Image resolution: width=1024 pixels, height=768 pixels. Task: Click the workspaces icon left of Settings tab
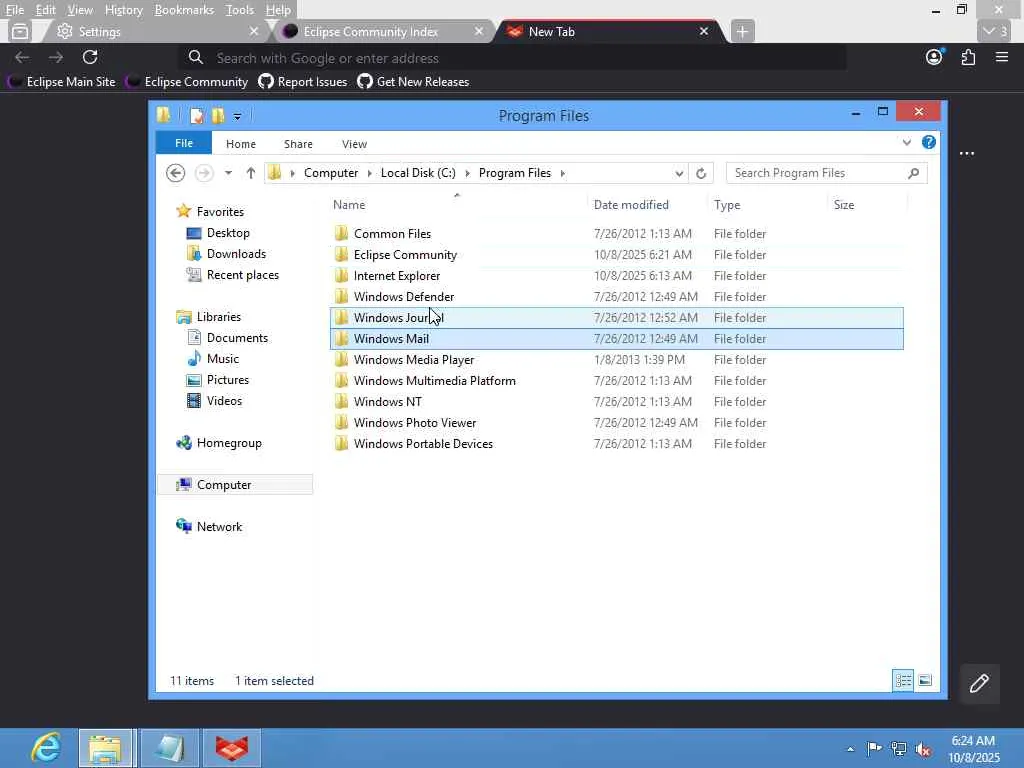(x=20, y=31)
